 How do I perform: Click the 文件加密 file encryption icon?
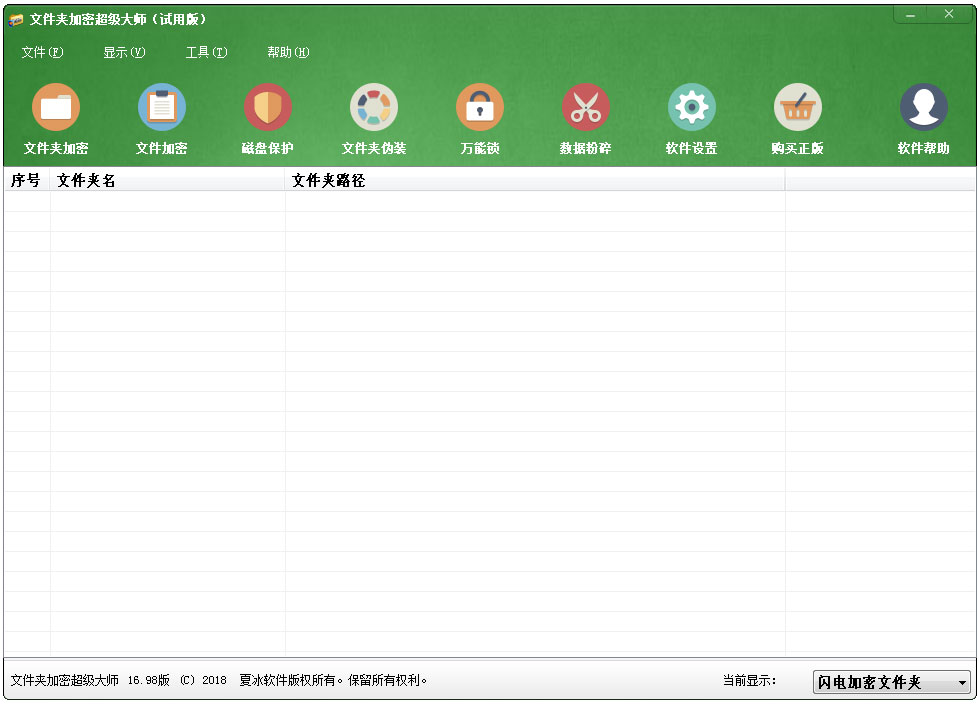pos(162,108)
